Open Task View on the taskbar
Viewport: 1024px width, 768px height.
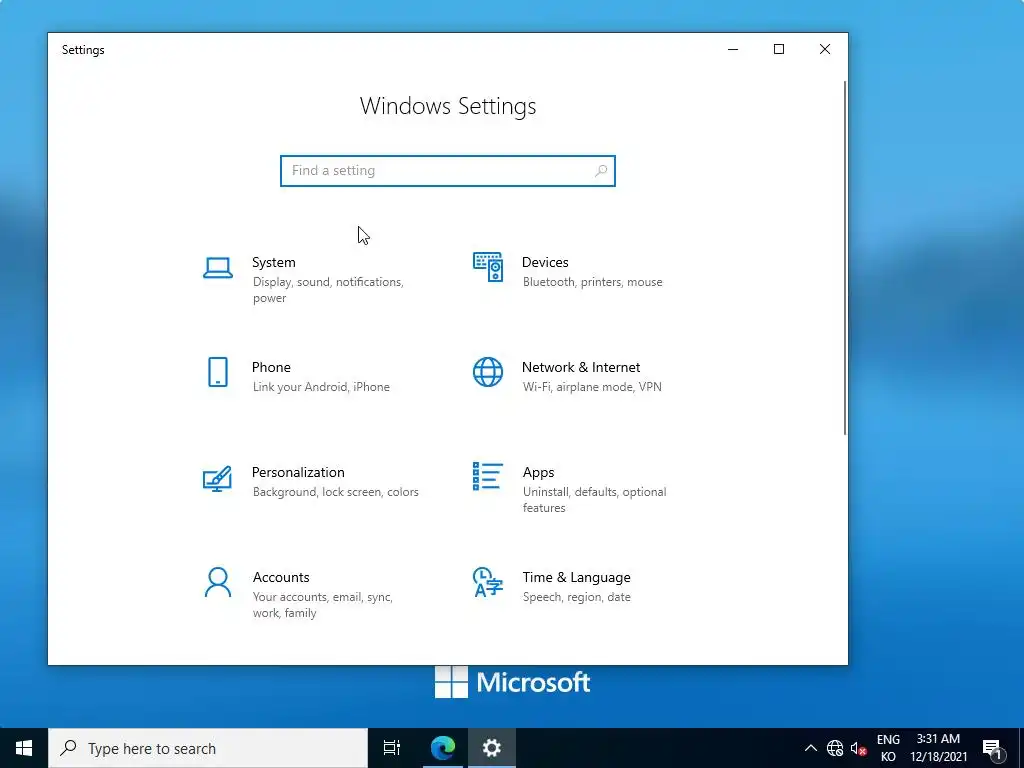pos(392,748)
